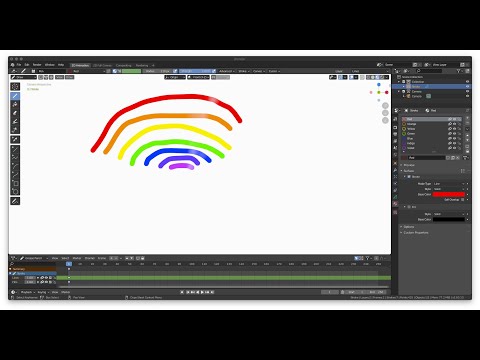Open the Fill Style Solid dropdown

pyautogui.click(x=449, y=214)
